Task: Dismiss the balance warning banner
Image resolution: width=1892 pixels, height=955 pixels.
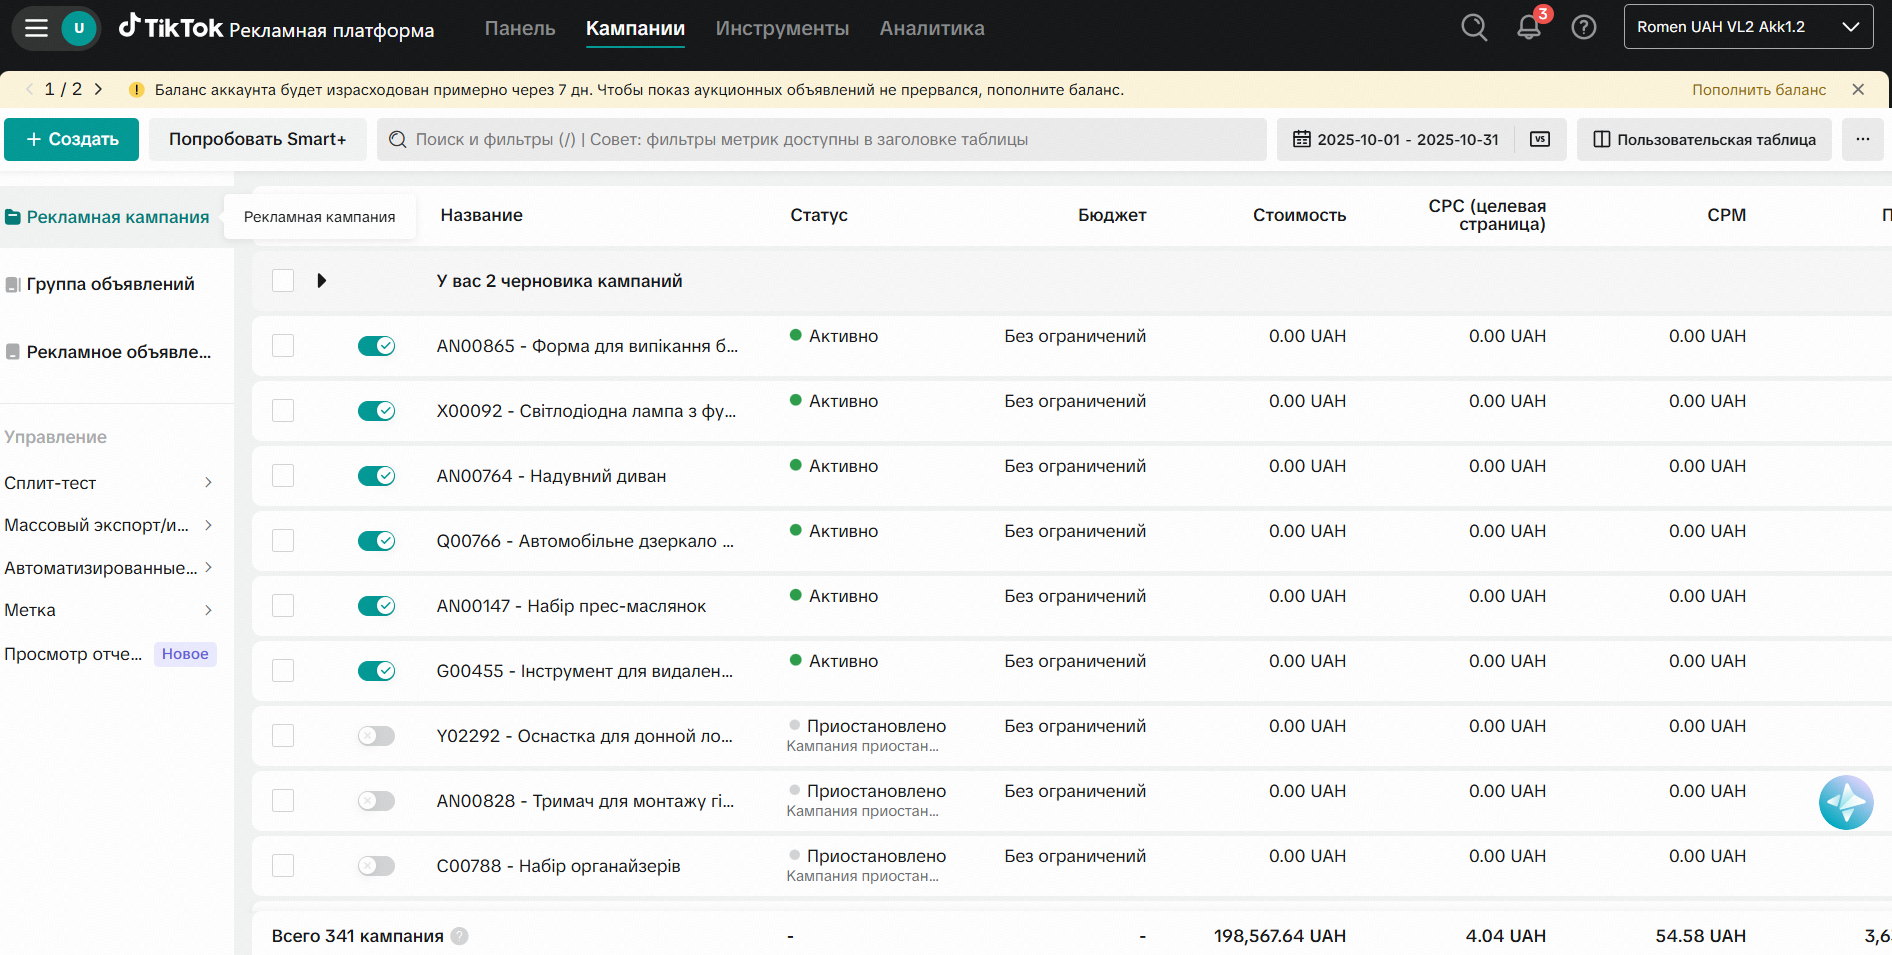Action: 1858,90
